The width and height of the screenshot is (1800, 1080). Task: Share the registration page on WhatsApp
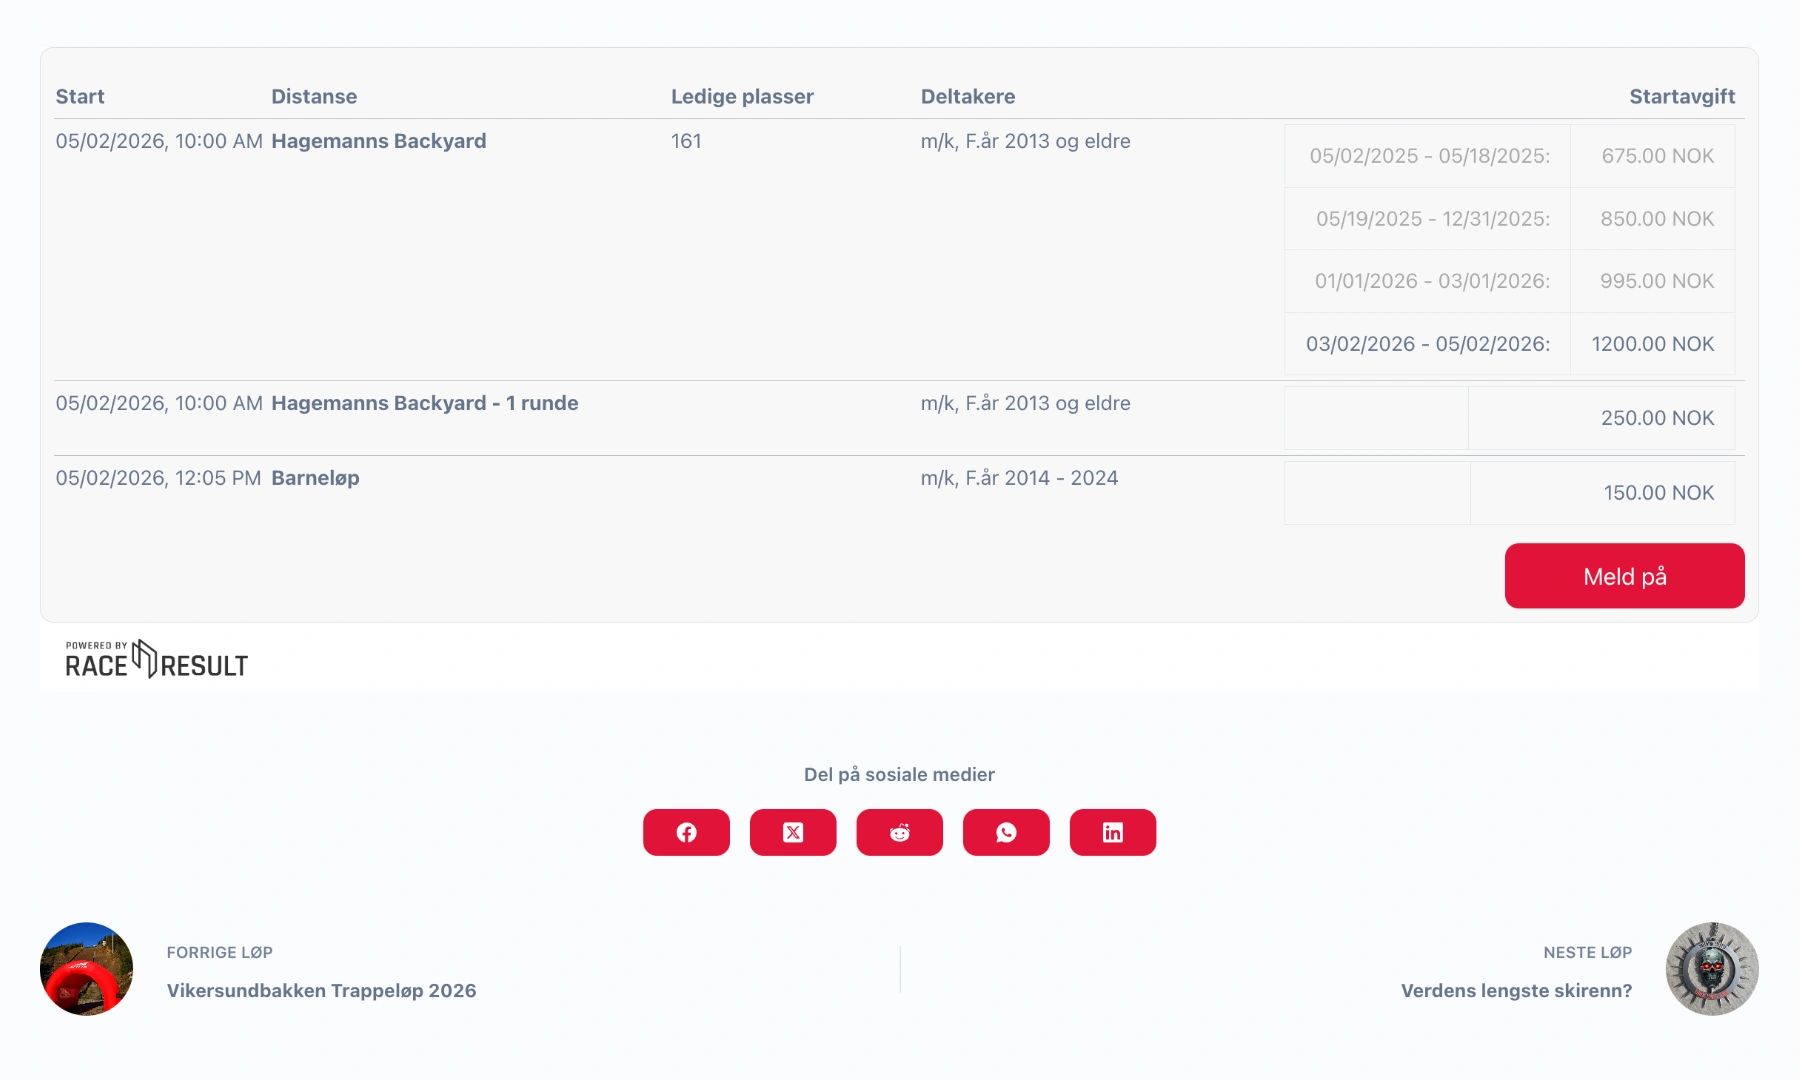(1006, 831)
